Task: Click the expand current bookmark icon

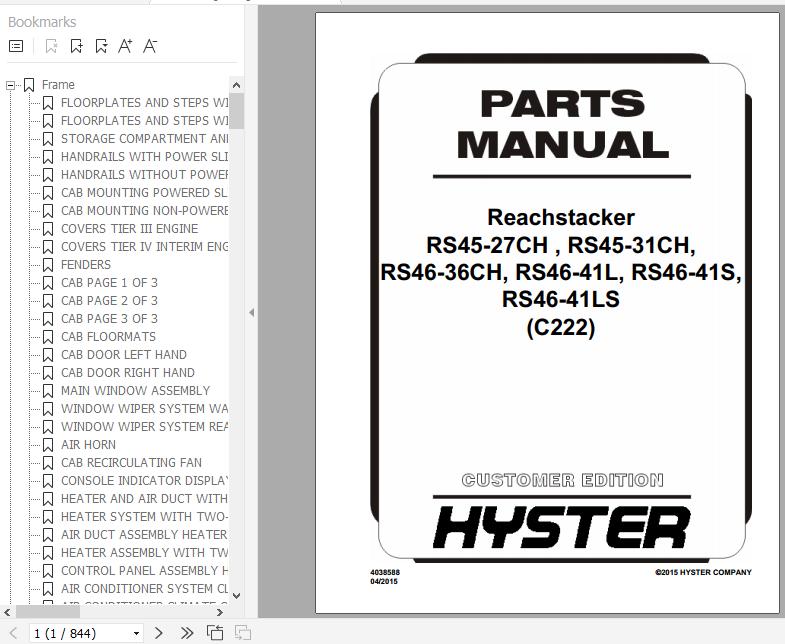Action: [x=102, y=47]
